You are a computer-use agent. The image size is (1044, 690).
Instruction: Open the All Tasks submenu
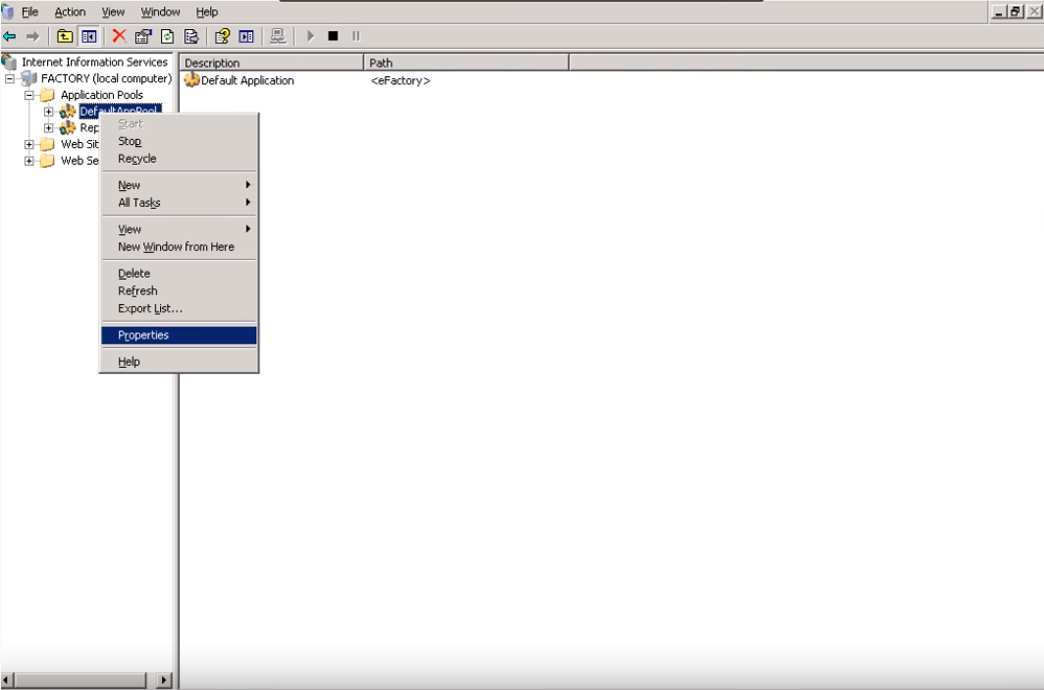pyautogui.click(x=179, y=202)
